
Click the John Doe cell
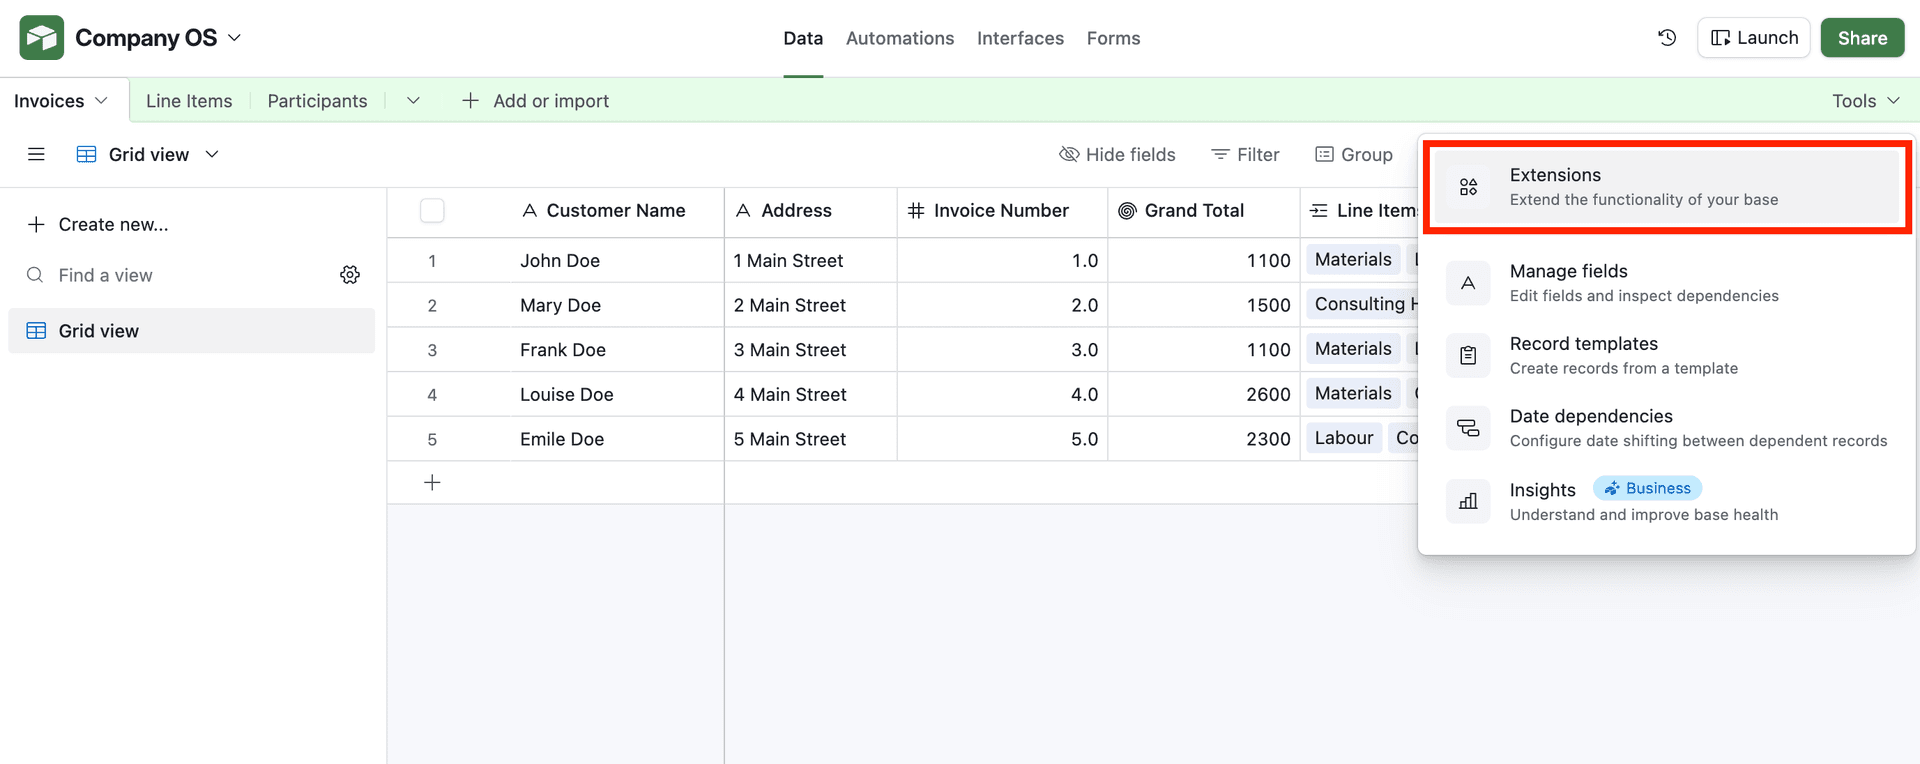tap(617, 261)
